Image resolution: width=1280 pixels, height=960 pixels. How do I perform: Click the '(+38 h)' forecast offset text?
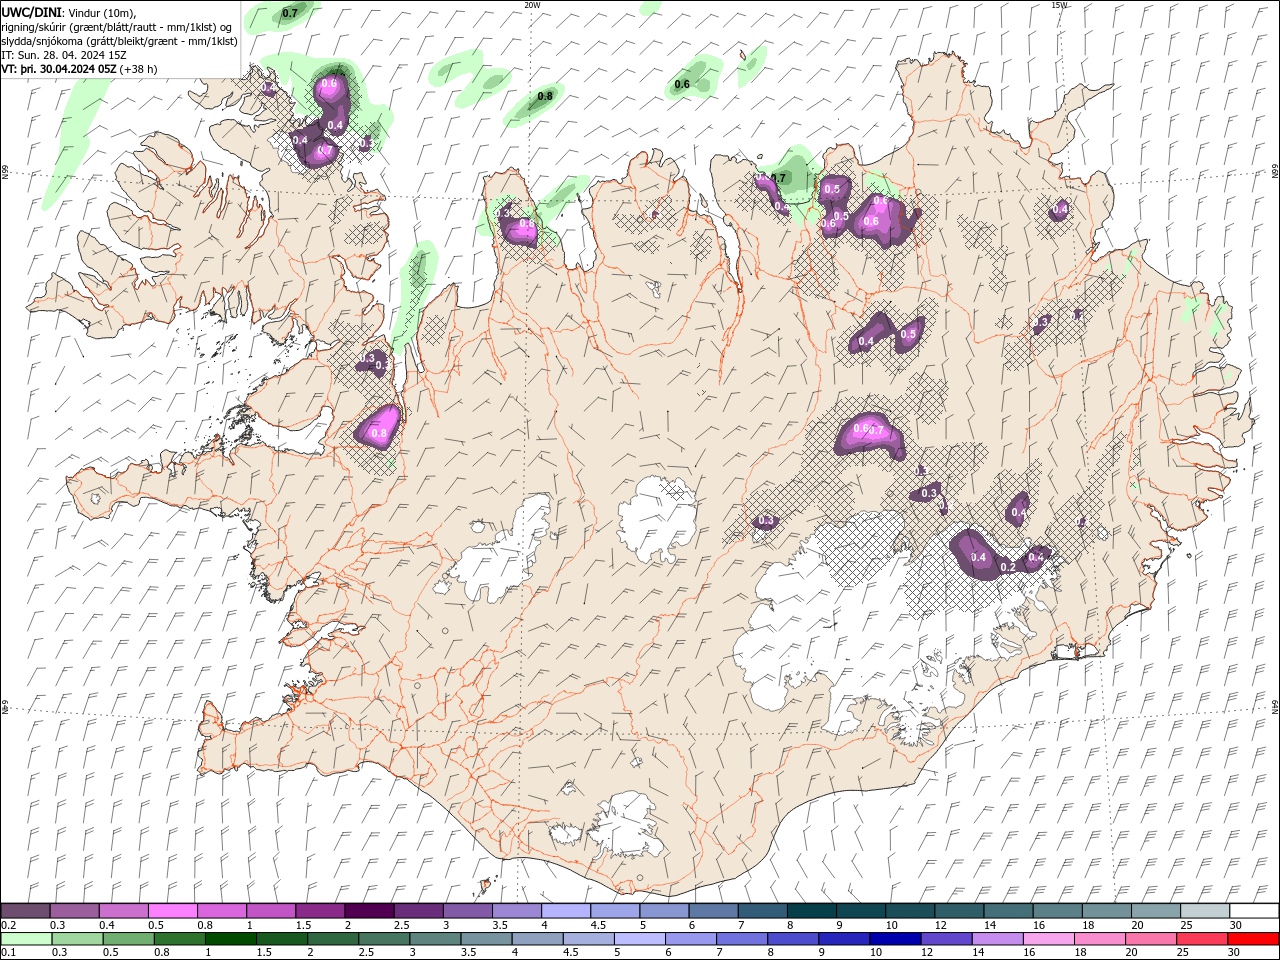(139, 69)
